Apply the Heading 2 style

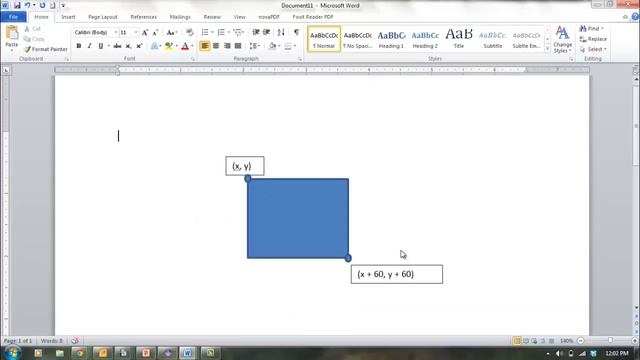pos(425,40)
